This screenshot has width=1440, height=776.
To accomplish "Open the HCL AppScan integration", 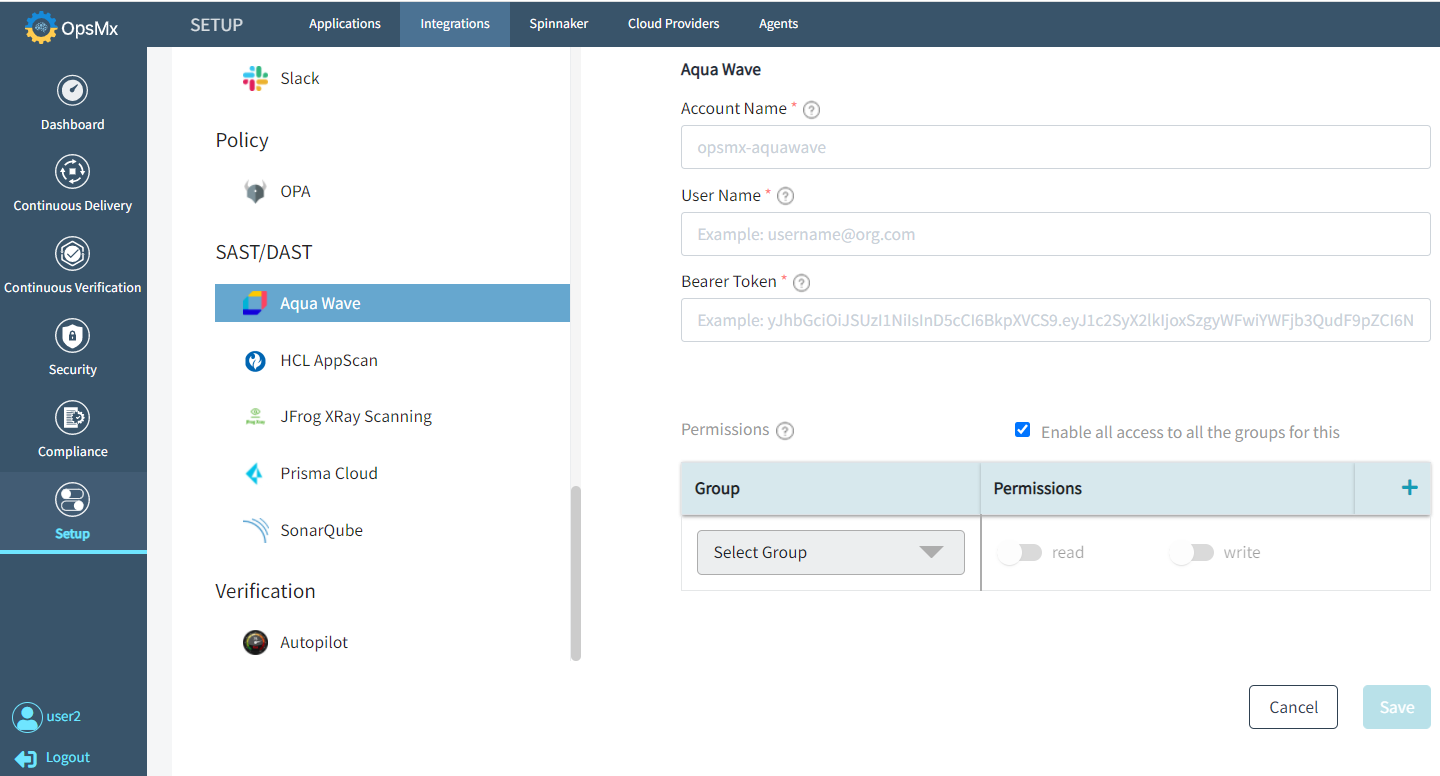I will point(254,360).
